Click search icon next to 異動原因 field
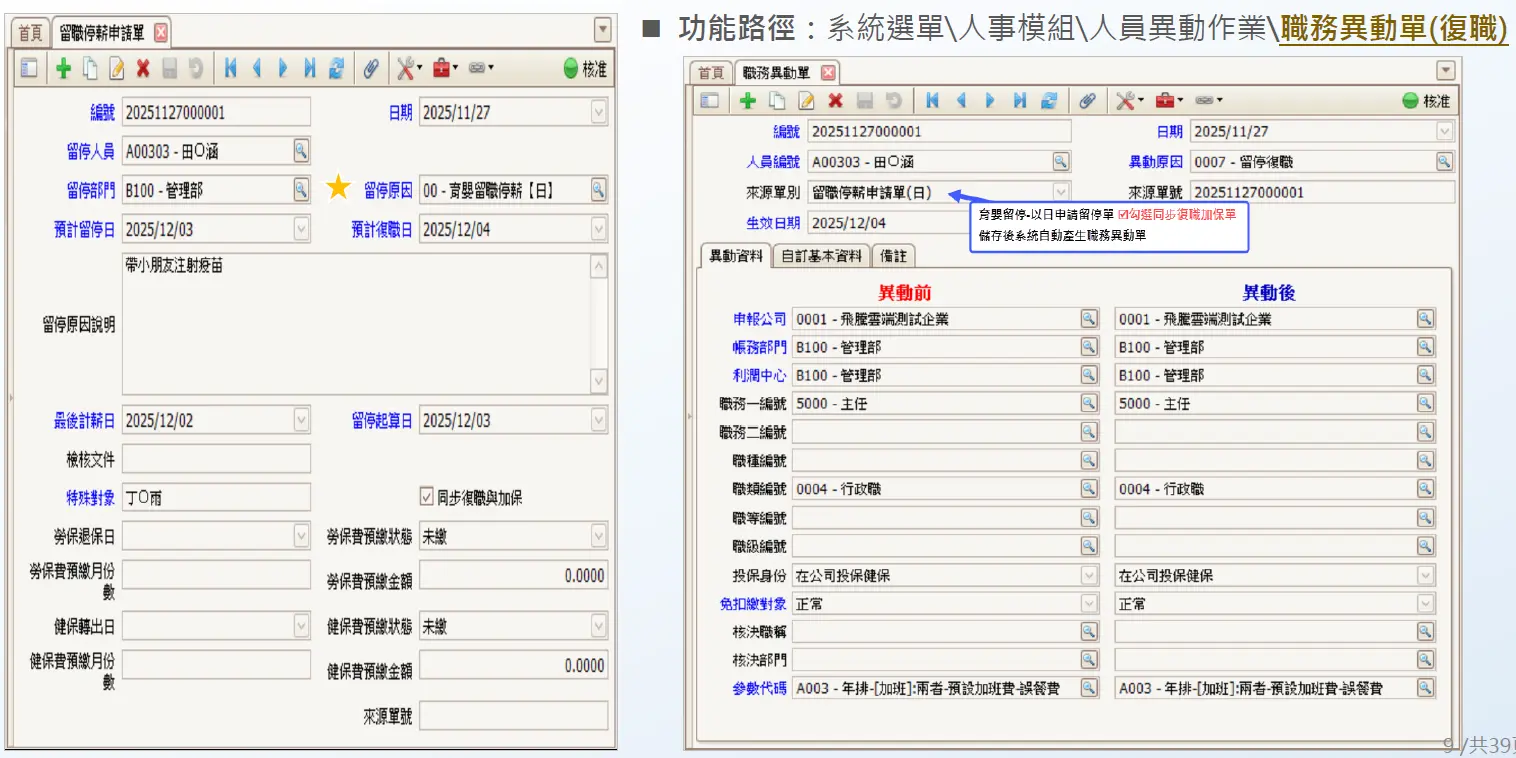Image resolution: width=1516 pixels, height=758 pixels. pyautogui.click(x=1443, y=161)
